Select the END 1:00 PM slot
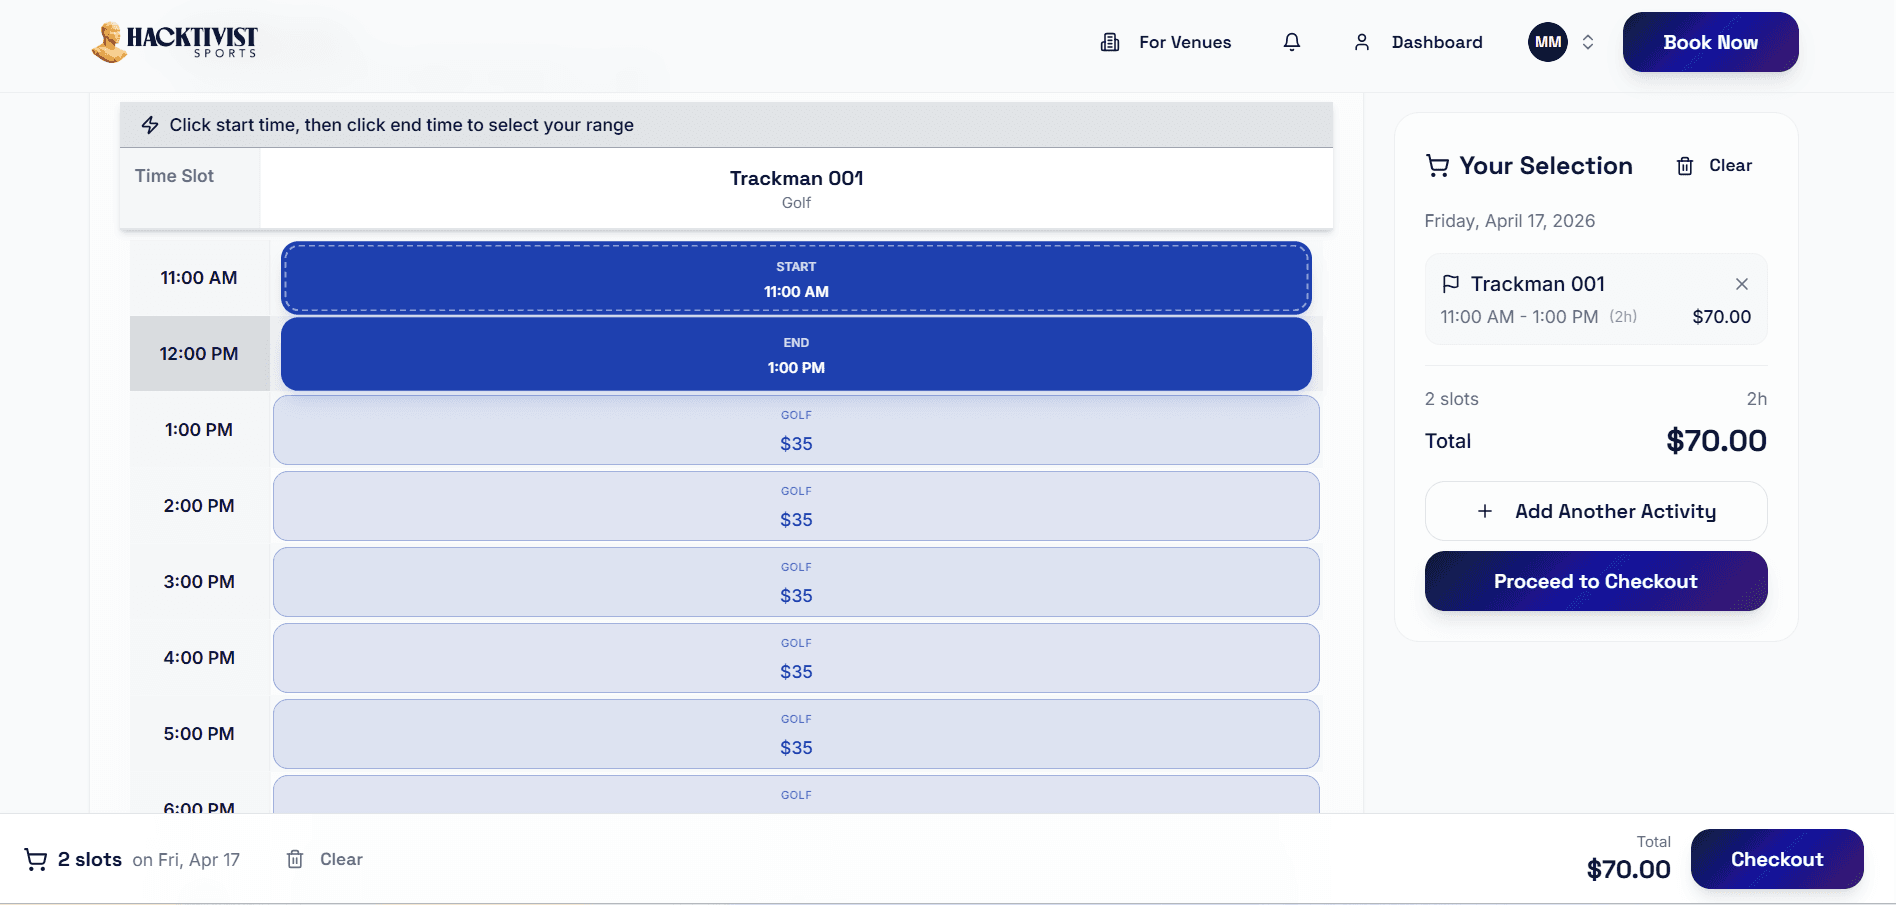This screenshot has height=905, width=1896. [x=796, y=354]
